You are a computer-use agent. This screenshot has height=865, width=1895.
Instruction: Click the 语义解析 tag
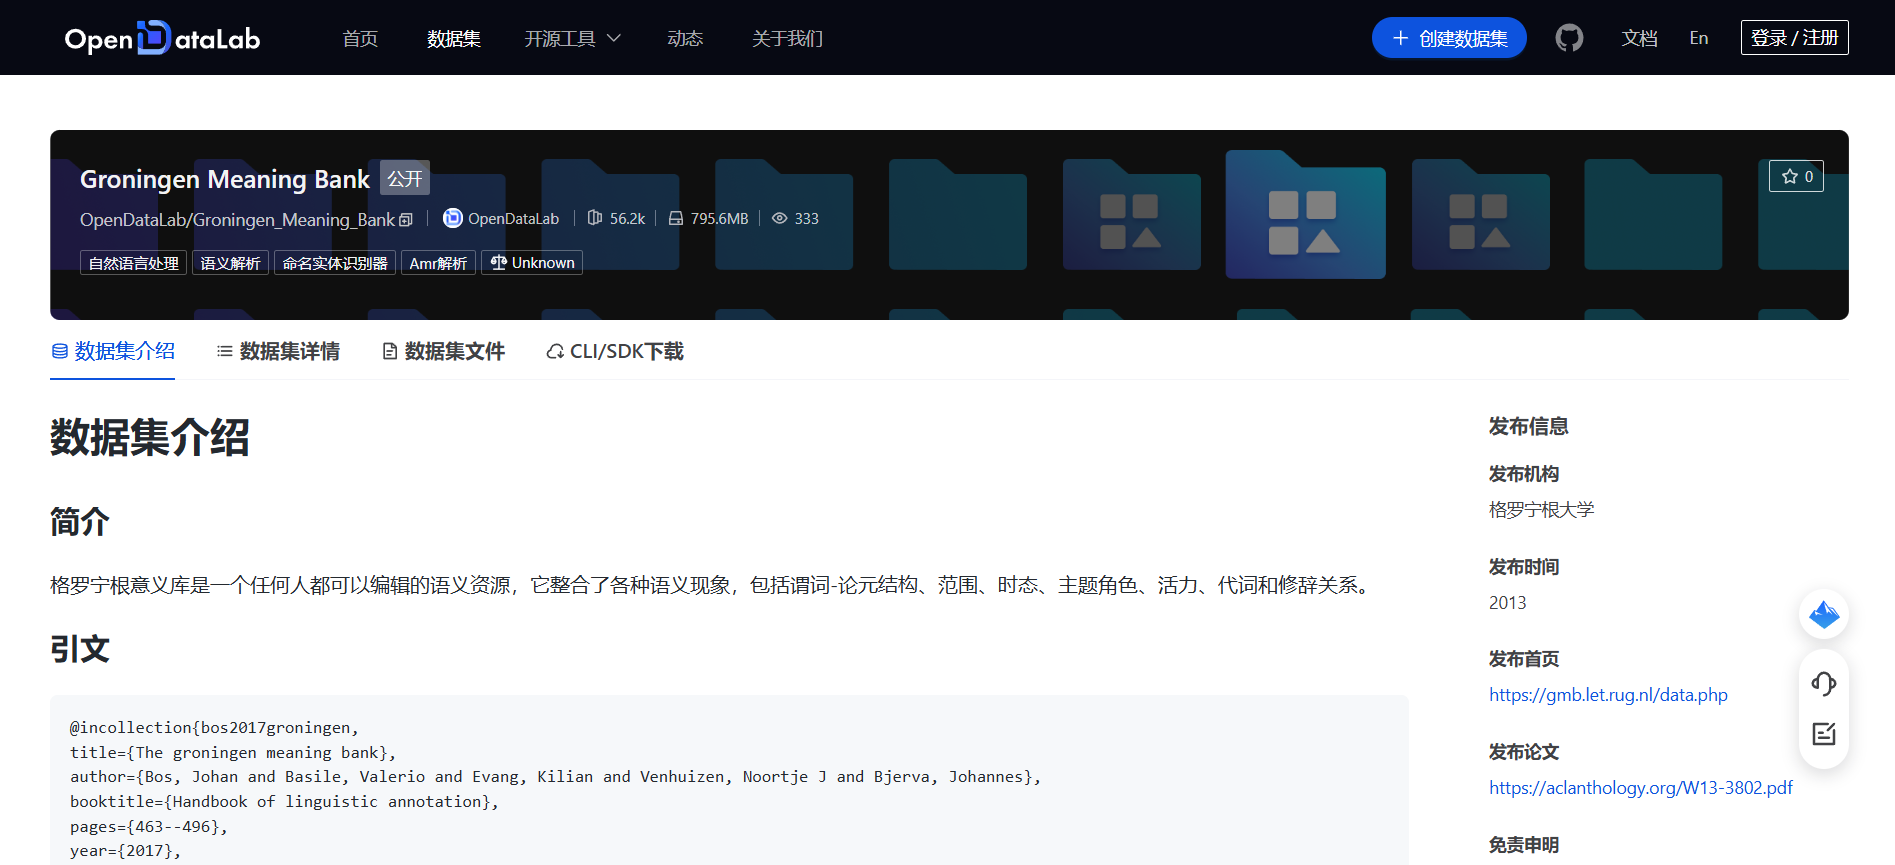pos(230,263)
